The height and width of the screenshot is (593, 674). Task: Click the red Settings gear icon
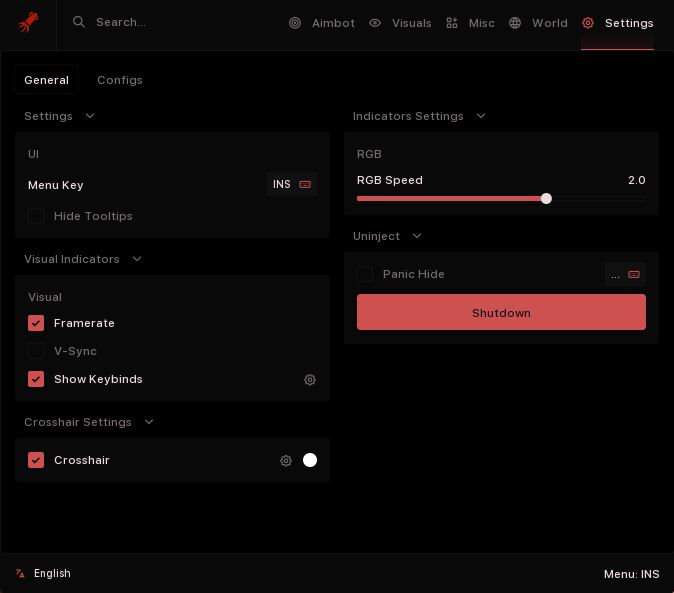[588, 23]
